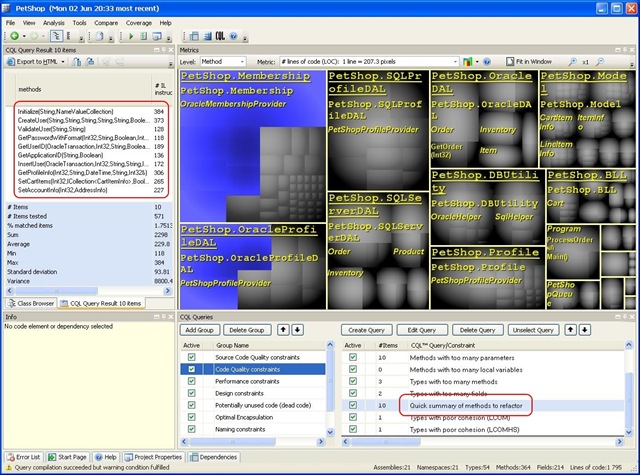This screenshot has height=475, width=640.
Task: Click the tree view icon in main toolbar
Action: click(56, 36)
